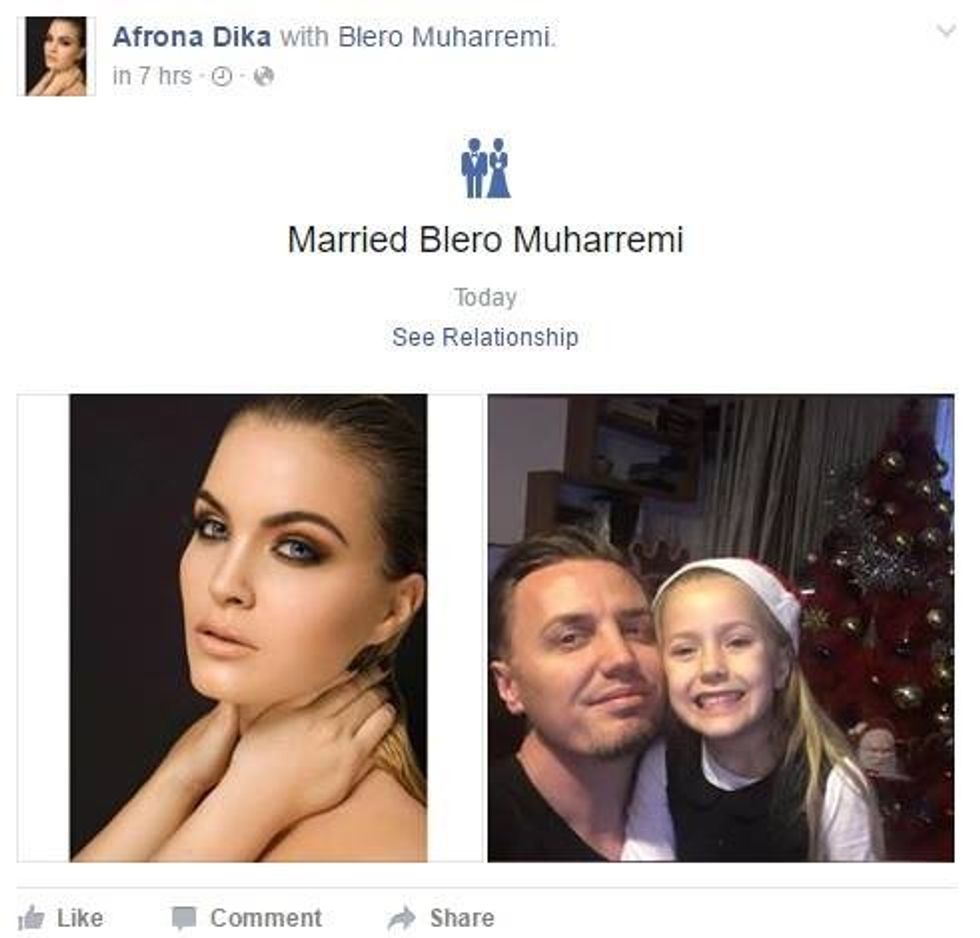
Task: Click the Comment button text
Action: tap(266, 918)
